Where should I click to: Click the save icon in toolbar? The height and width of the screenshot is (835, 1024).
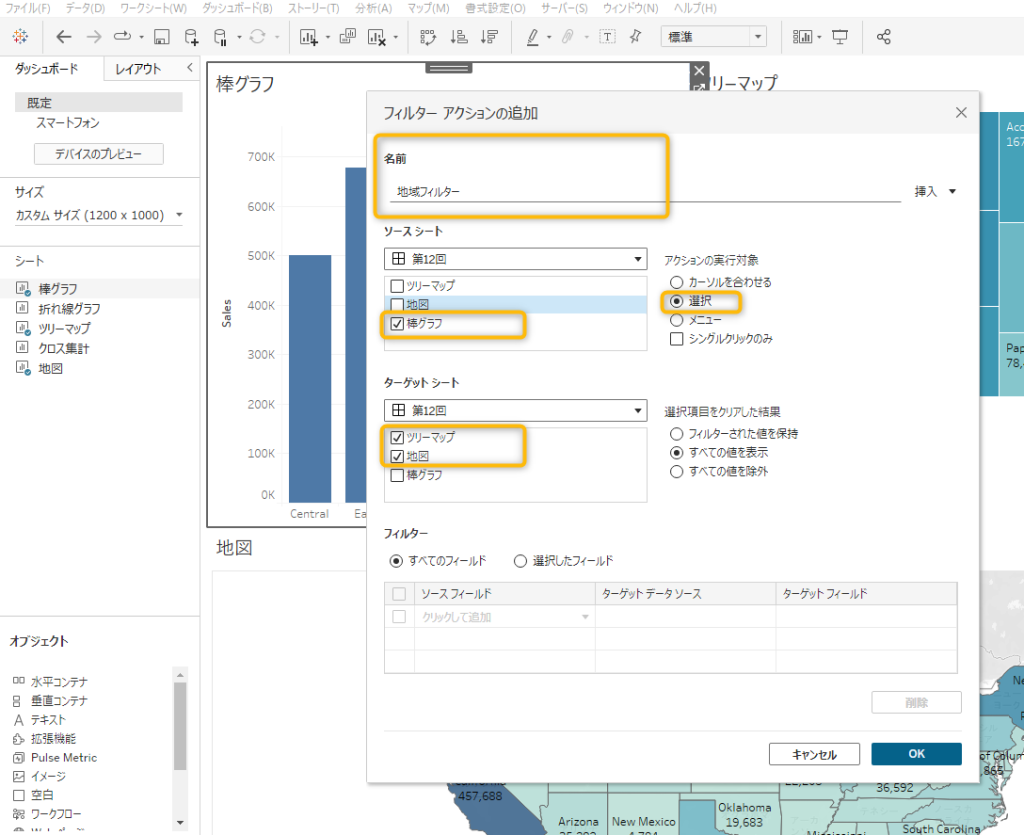(161, 37)
